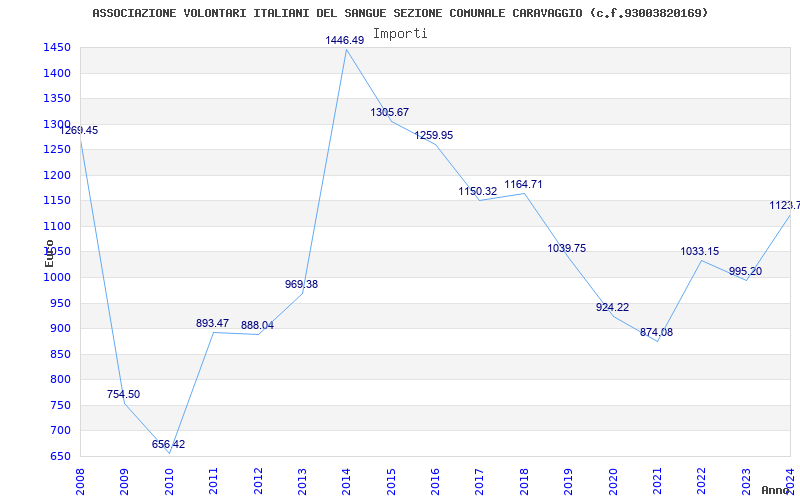This screenshot has width=800, height=500.
Task: Click the 2021 x-axis year label
Action: point(658,482)
